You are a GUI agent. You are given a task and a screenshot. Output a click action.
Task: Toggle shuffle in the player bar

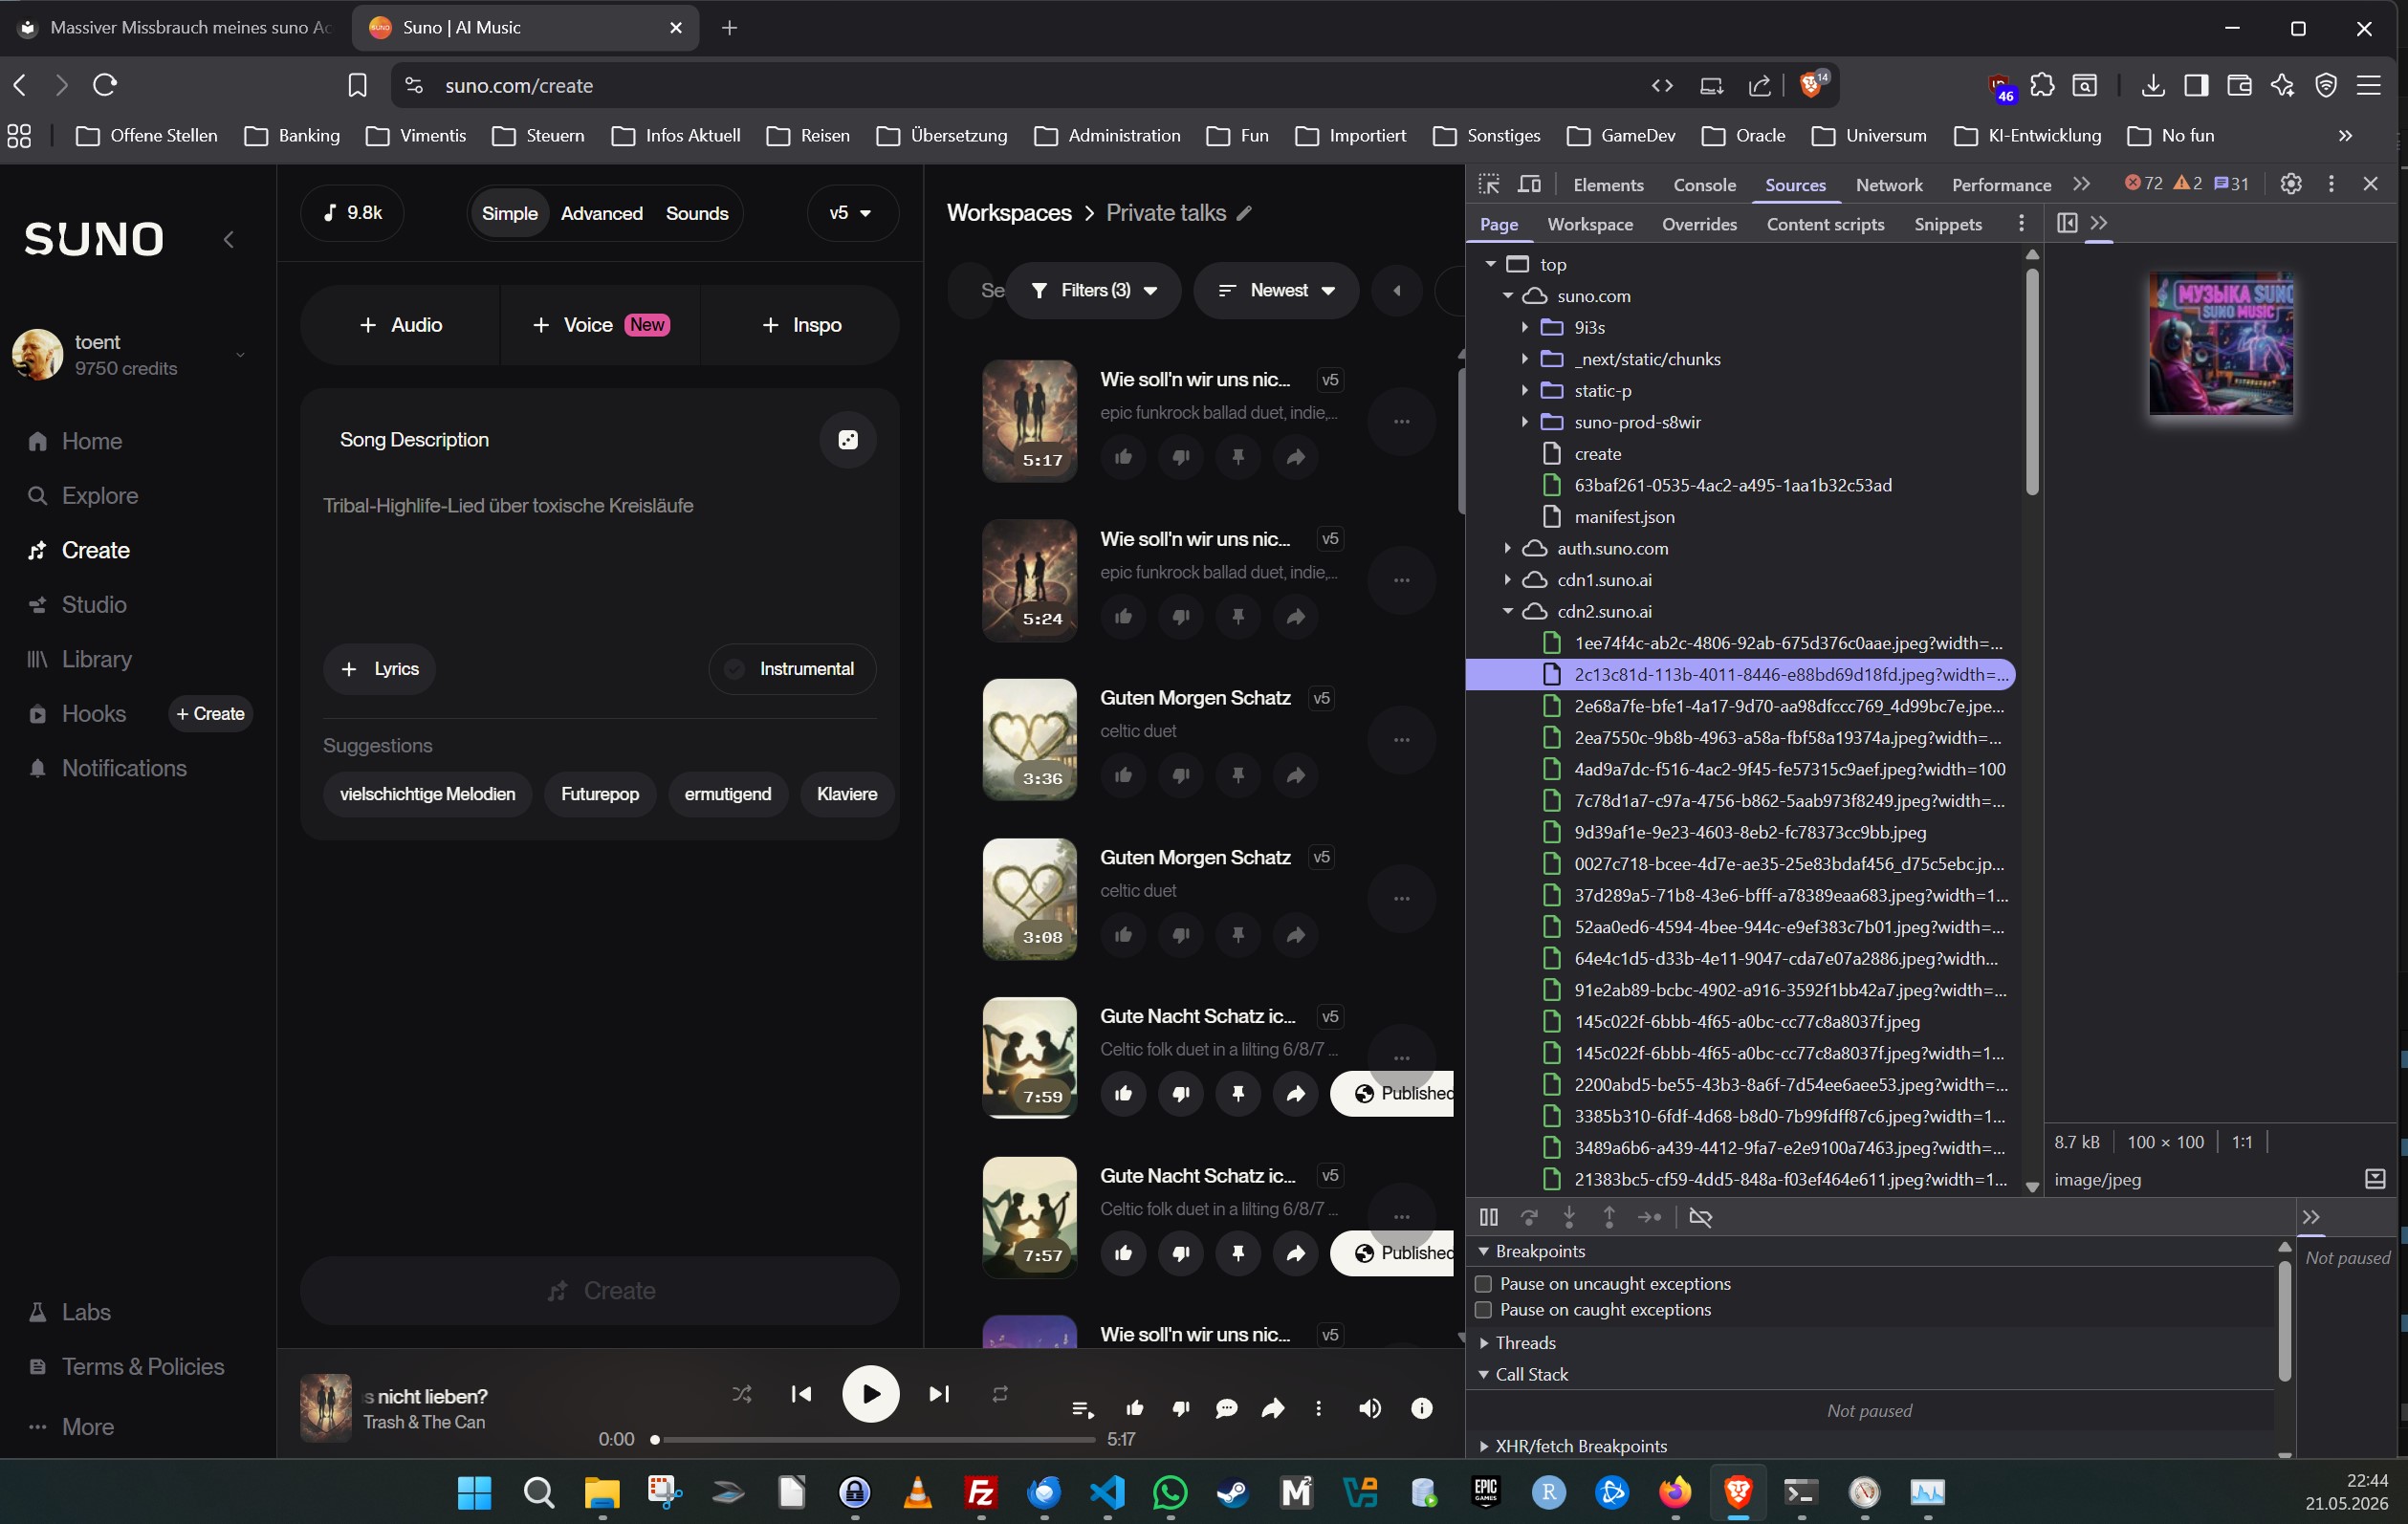pyautogui.click(x=741, y=1393)
